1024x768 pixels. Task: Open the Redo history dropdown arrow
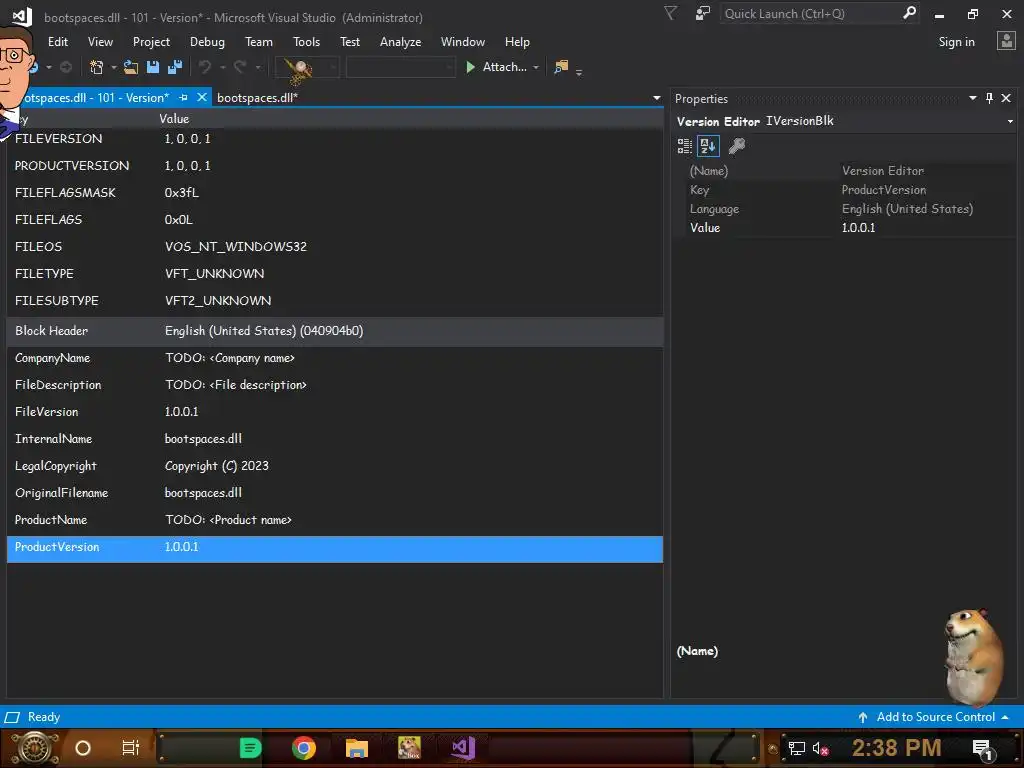point(258,67)
